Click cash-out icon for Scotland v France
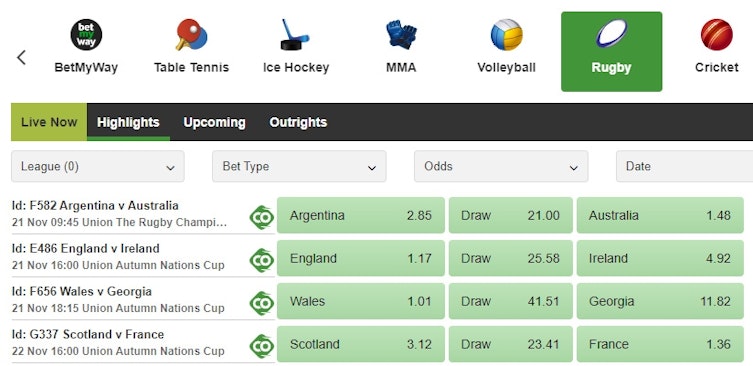The height and width of the screenshot is (366, 753). (x=262, y=346)
